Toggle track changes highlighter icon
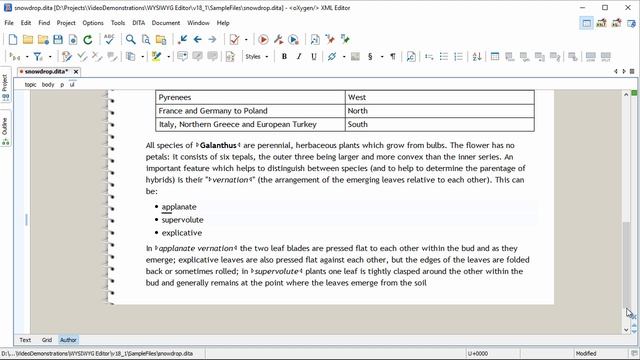The width and height of the screenshot is (640, 360). 156,57
